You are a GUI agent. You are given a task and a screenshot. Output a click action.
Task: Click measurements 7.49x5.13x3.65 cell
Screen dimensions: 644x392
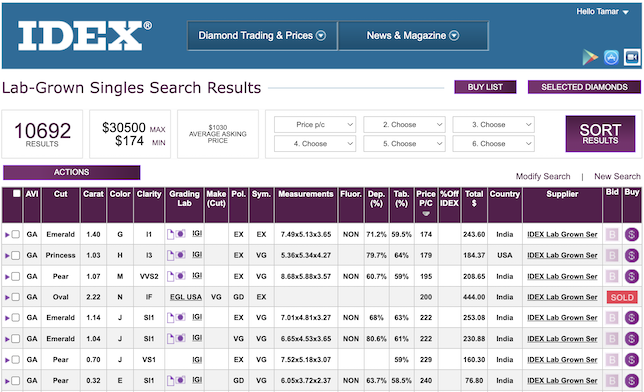pos(306,234)
